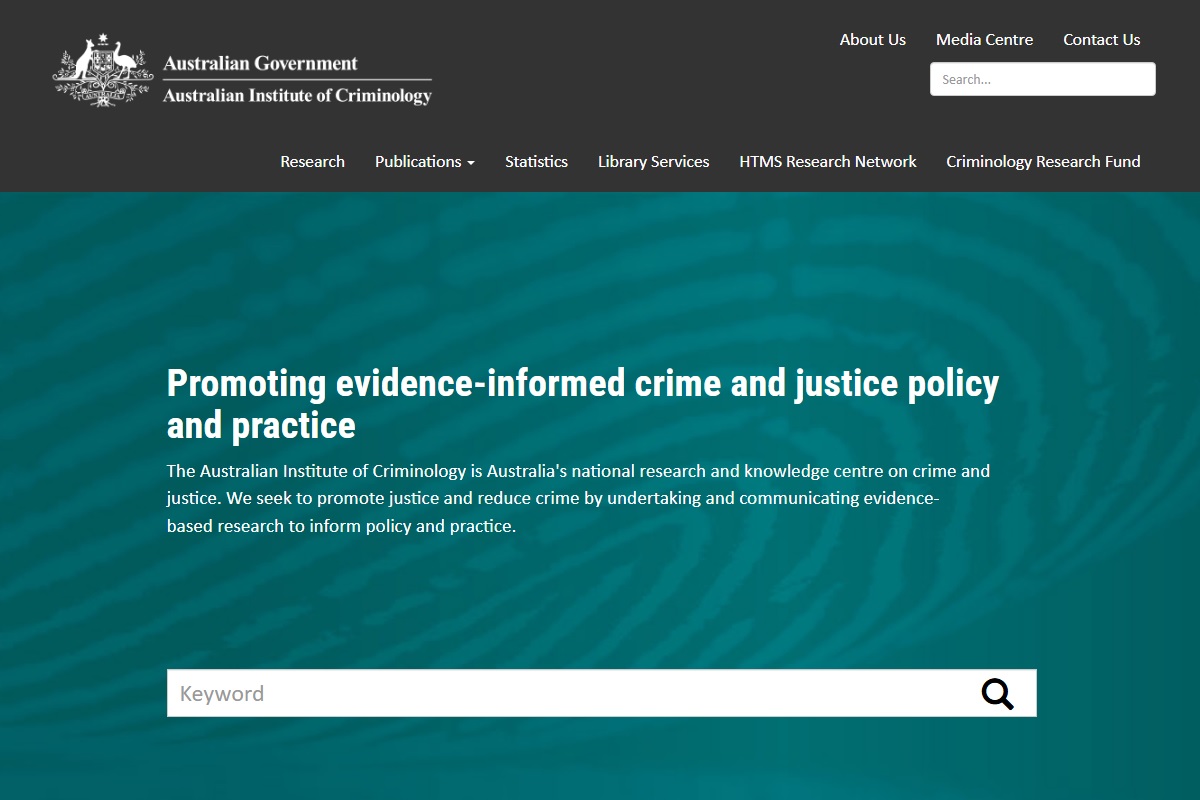Screen dimensions: 1200x800
Task: Click the institute description paragraph text
Action: point(578,498)
